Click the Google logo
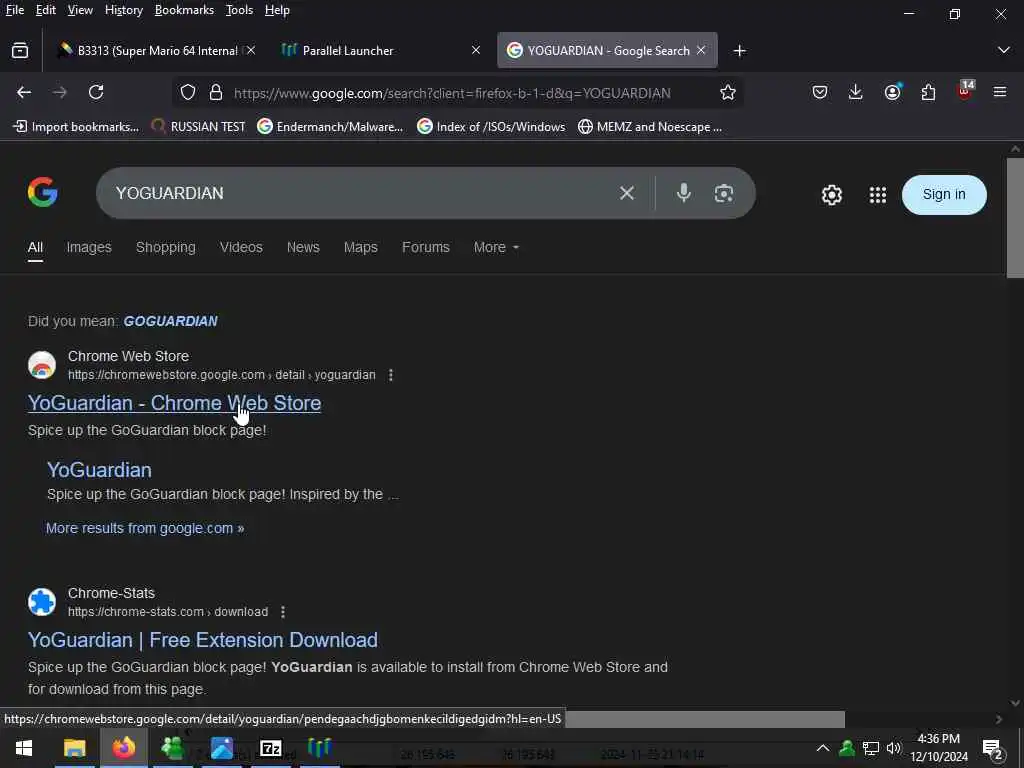 (42, 193)
